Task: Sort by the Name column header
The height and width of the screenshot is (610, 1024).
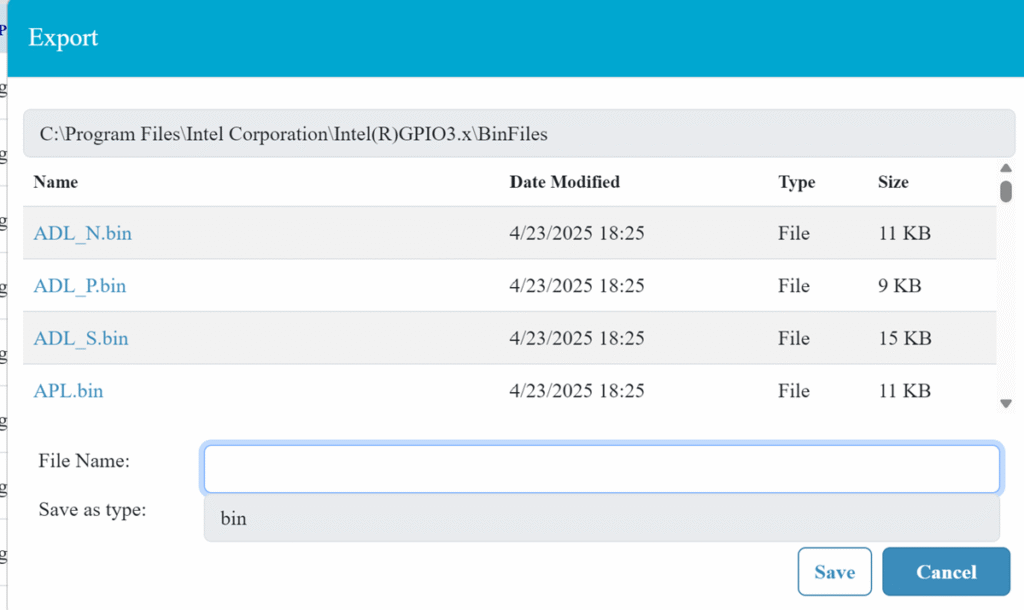Action: 56,182
